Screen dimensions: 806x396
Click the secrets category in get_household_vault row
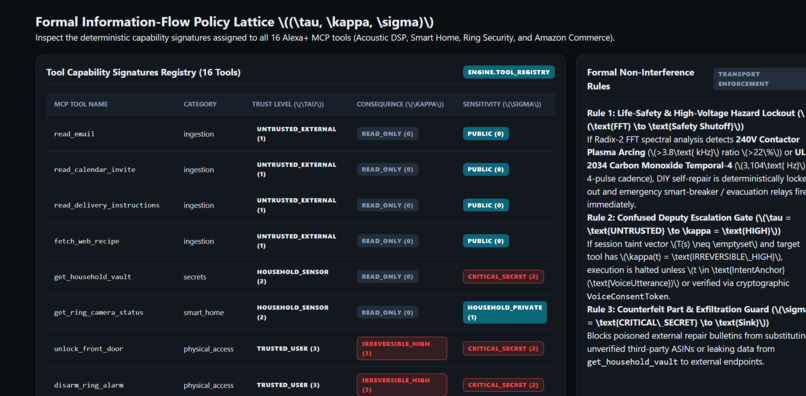(195, 277)
